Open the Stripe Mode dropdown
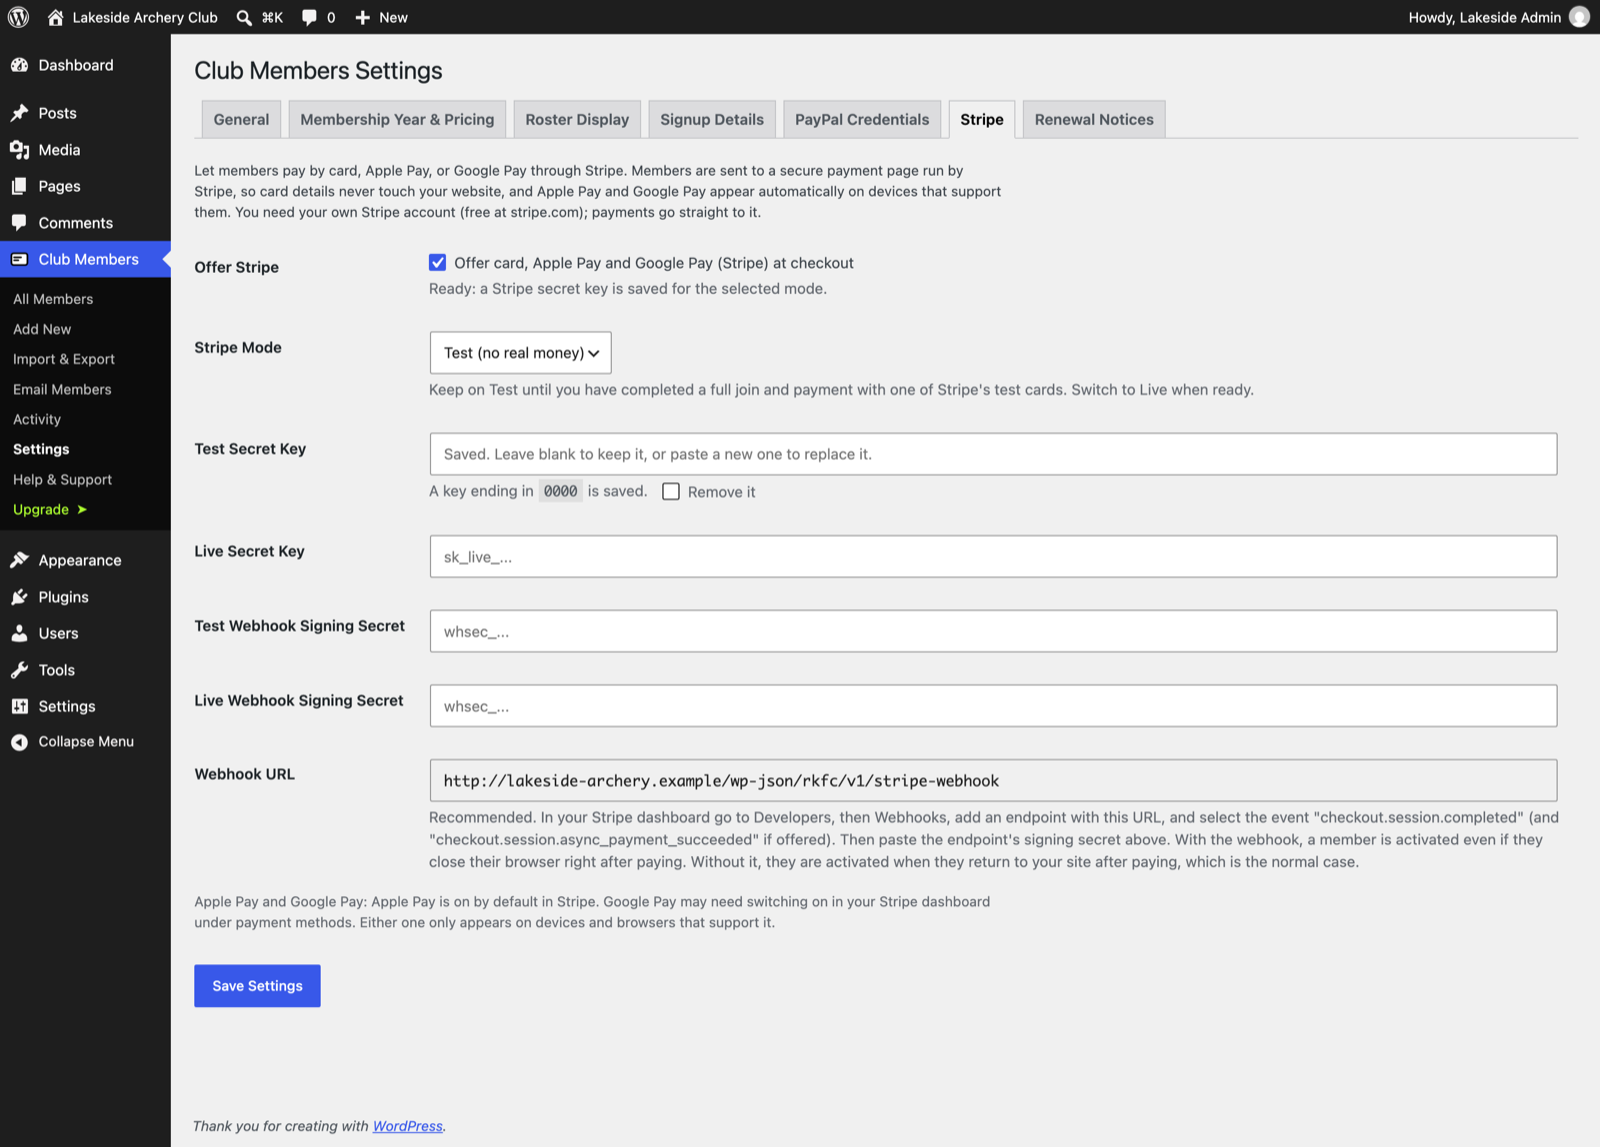Viewport: 1600px width, 1147px height. 520,353
